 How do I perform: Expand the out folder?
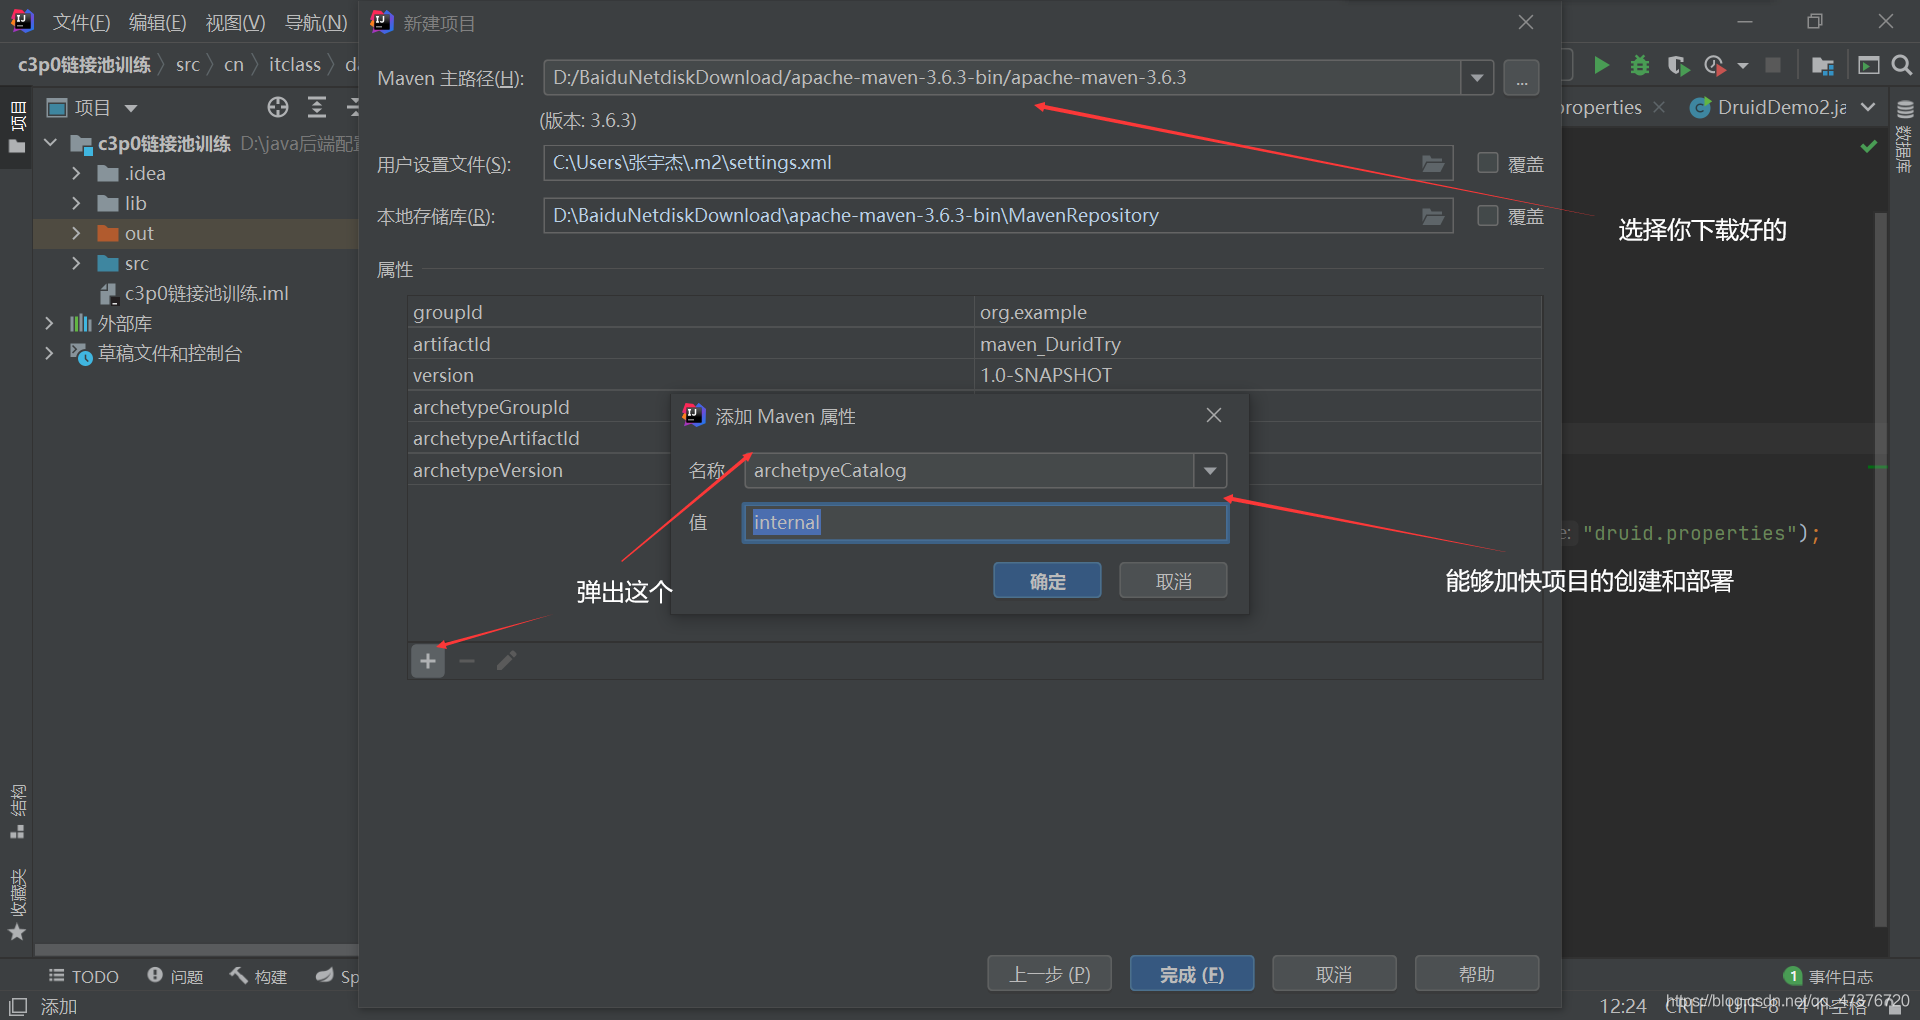(x=76, y=233)
